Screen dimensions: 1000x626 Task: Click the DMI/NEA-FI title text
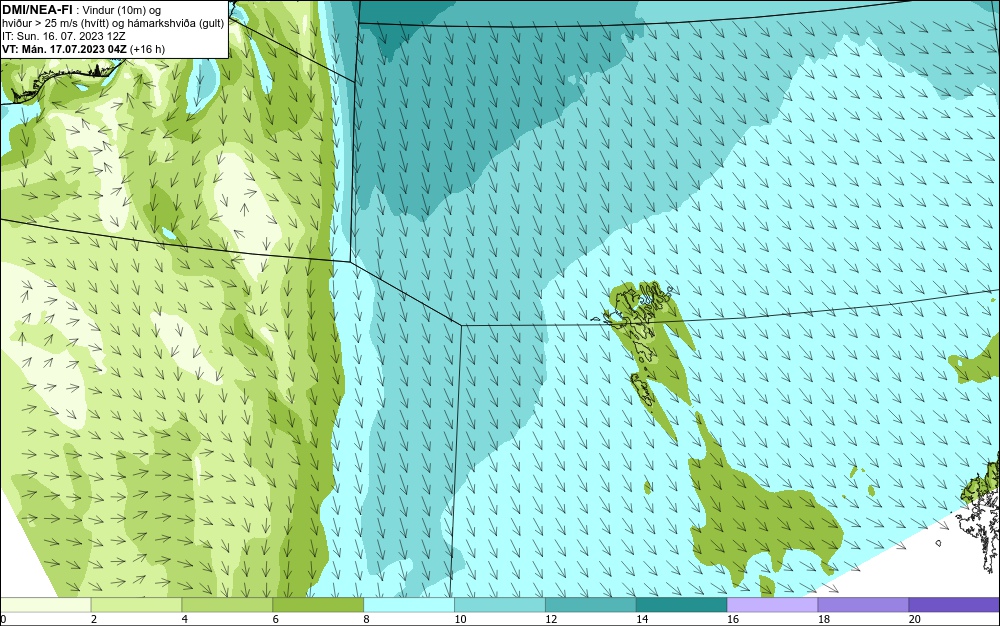coord(37,9)
